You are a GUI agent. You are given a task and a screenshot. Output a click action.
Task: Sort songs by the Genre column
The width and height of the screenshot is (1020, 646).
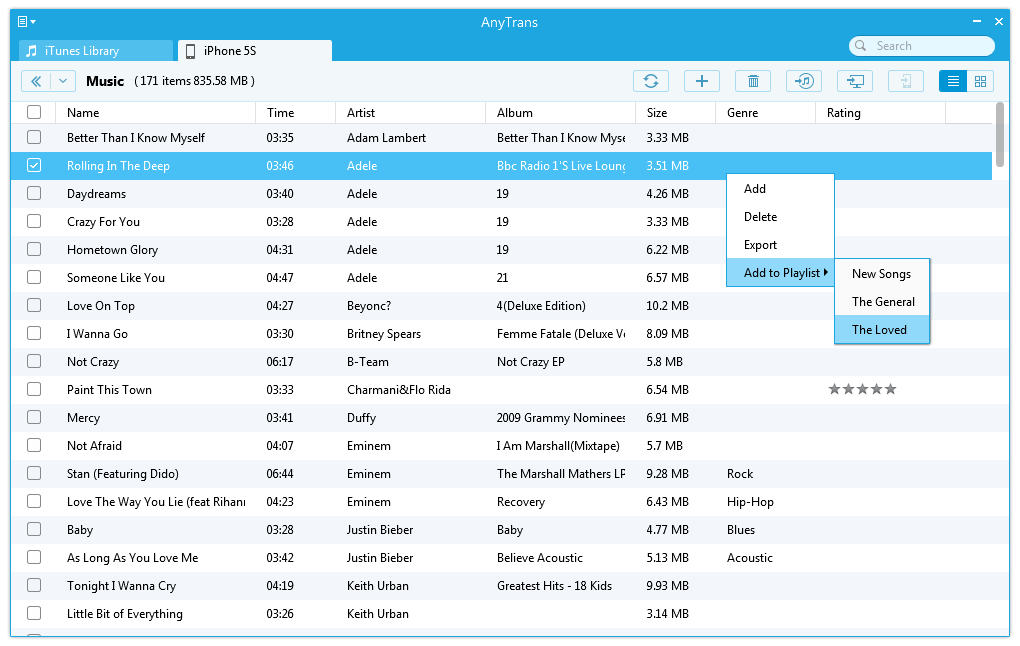766,113
